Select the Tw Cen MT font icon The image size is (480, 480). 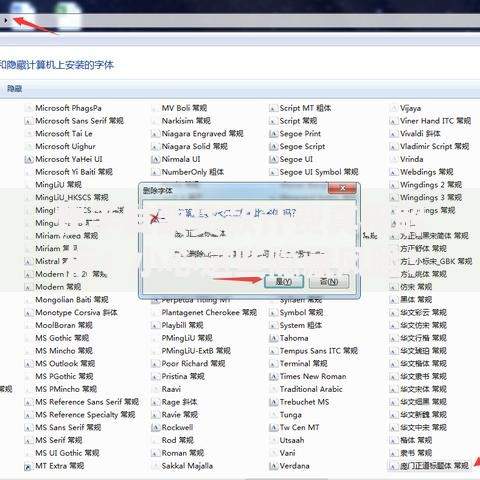tap(273, 428)
